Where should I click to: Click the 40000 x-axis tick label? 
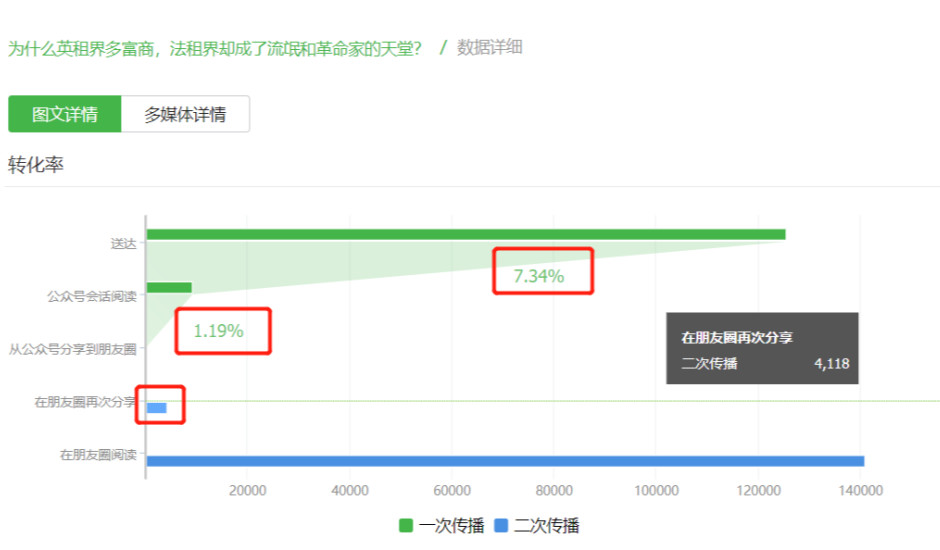tap(350, 491)
